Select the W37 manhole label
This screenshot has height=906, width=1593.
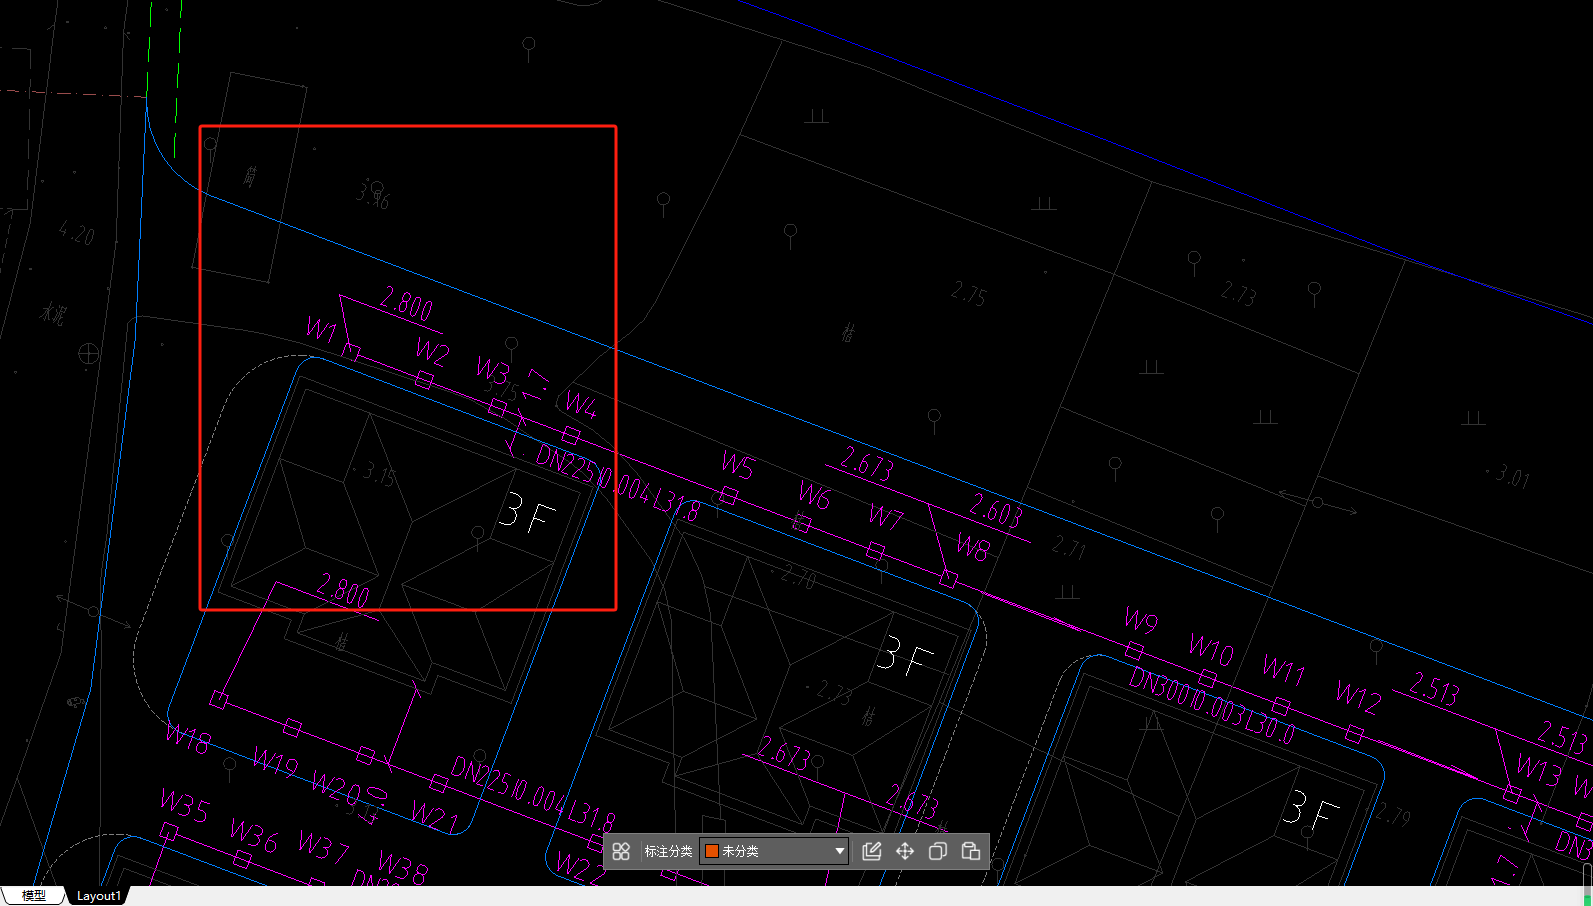point(324,847)
